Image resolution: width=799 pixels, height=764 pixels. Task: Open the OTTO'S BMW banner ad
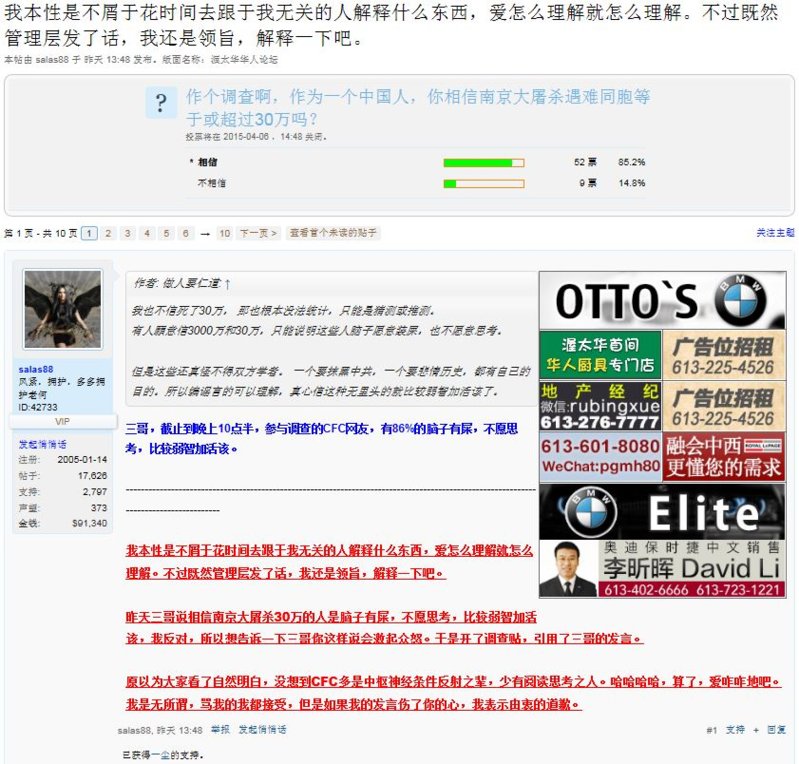point(661,300)
